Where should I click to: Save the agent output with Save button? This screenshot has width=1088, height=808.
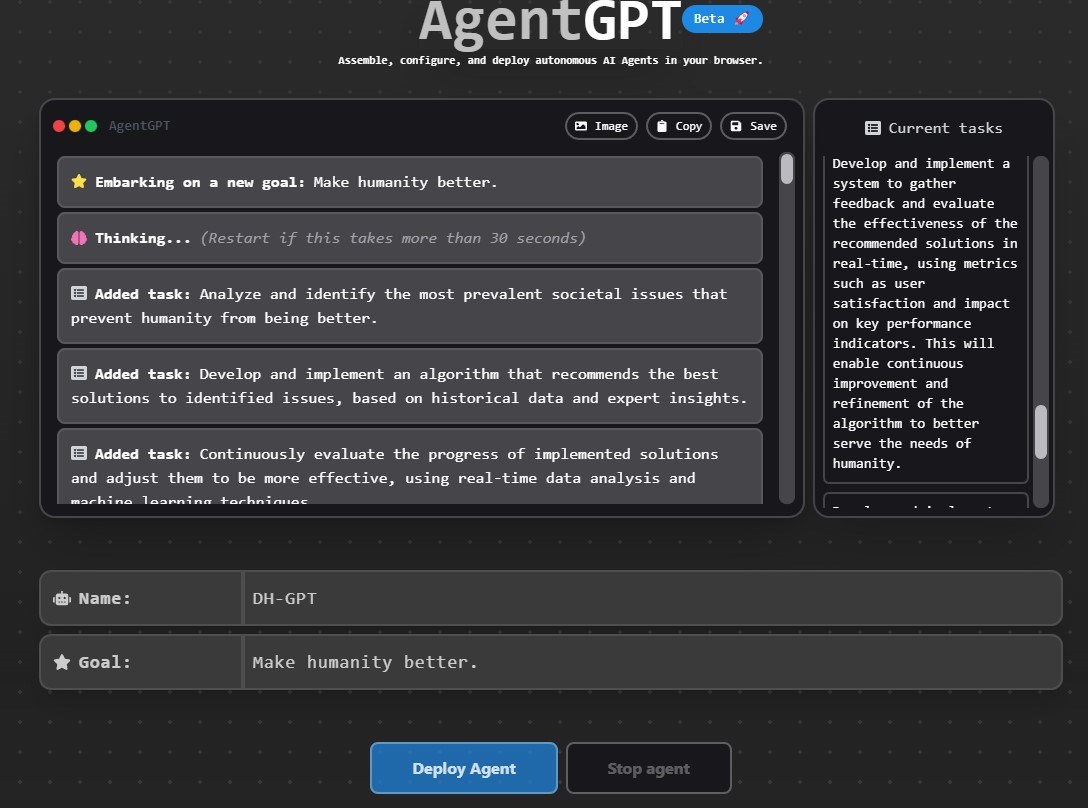753,126
